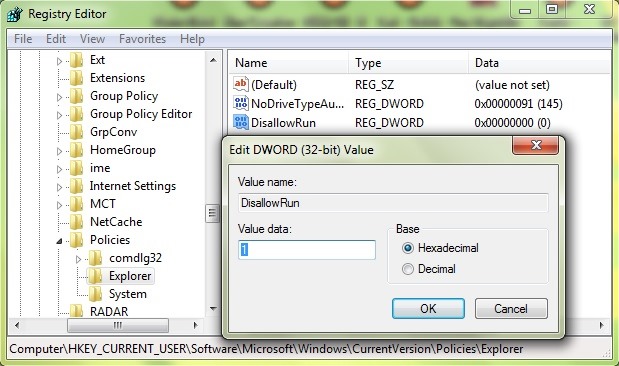The height and width of the screenshot is (366, 619).
Task: Confirm the value with OK
Action: [428, 308]
